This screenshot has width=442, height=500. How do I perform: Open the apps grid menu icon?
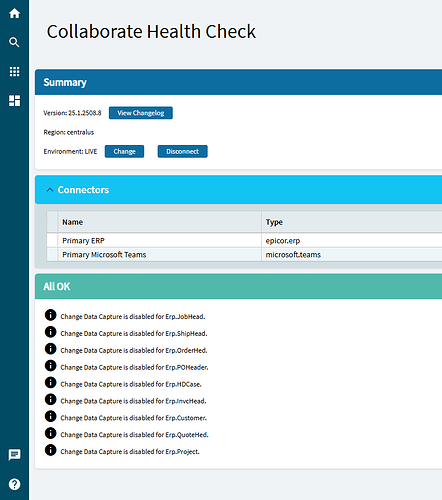coord(14,71)
